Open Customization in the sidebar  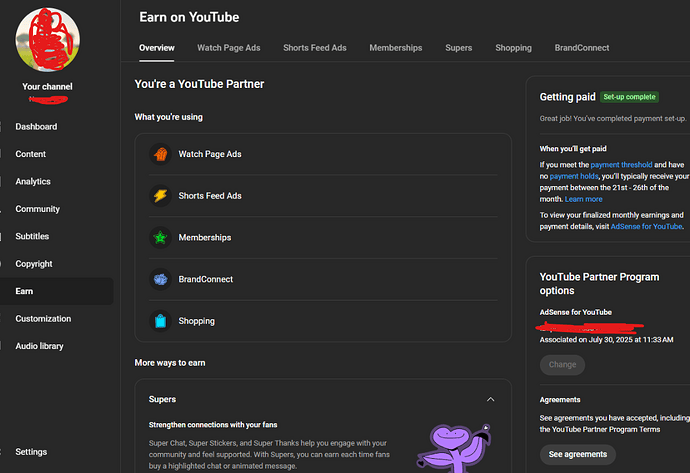point(43,319)
